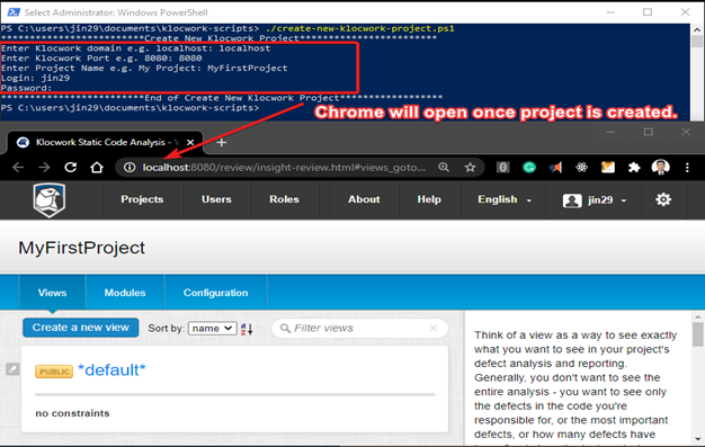Click the zoom magnifier in address bar
Image resolution: width=705 pixels, height=447 pixels.
tap(444, 167)
